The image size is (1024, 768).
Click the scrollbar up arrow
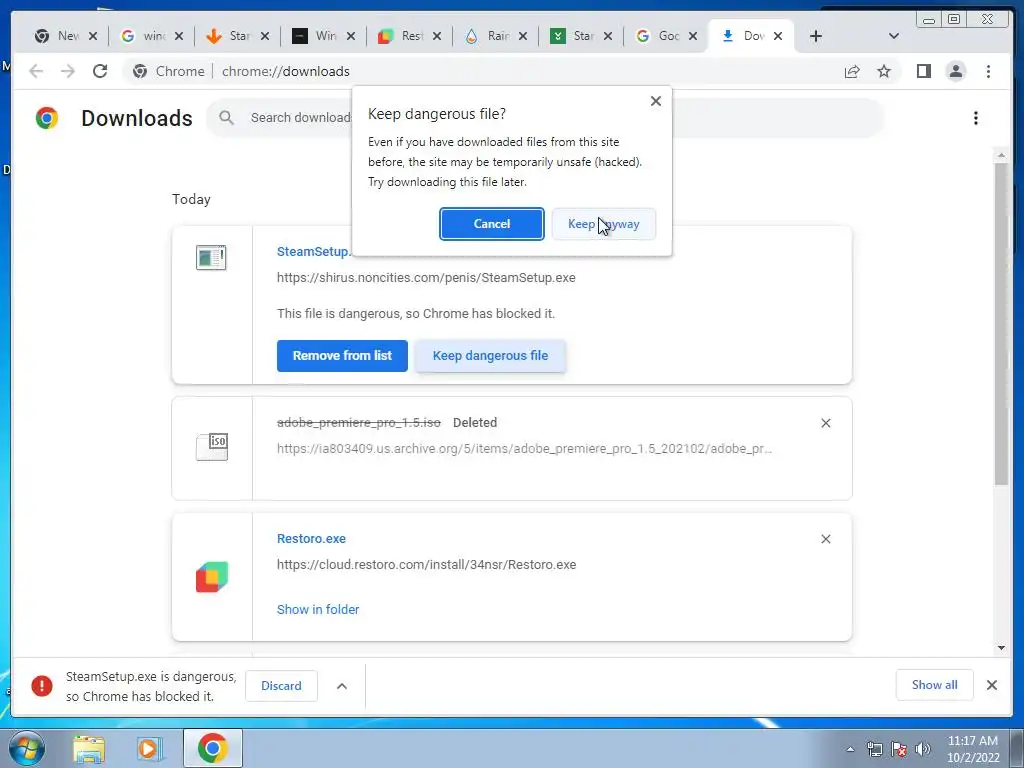coord(1001,156)
